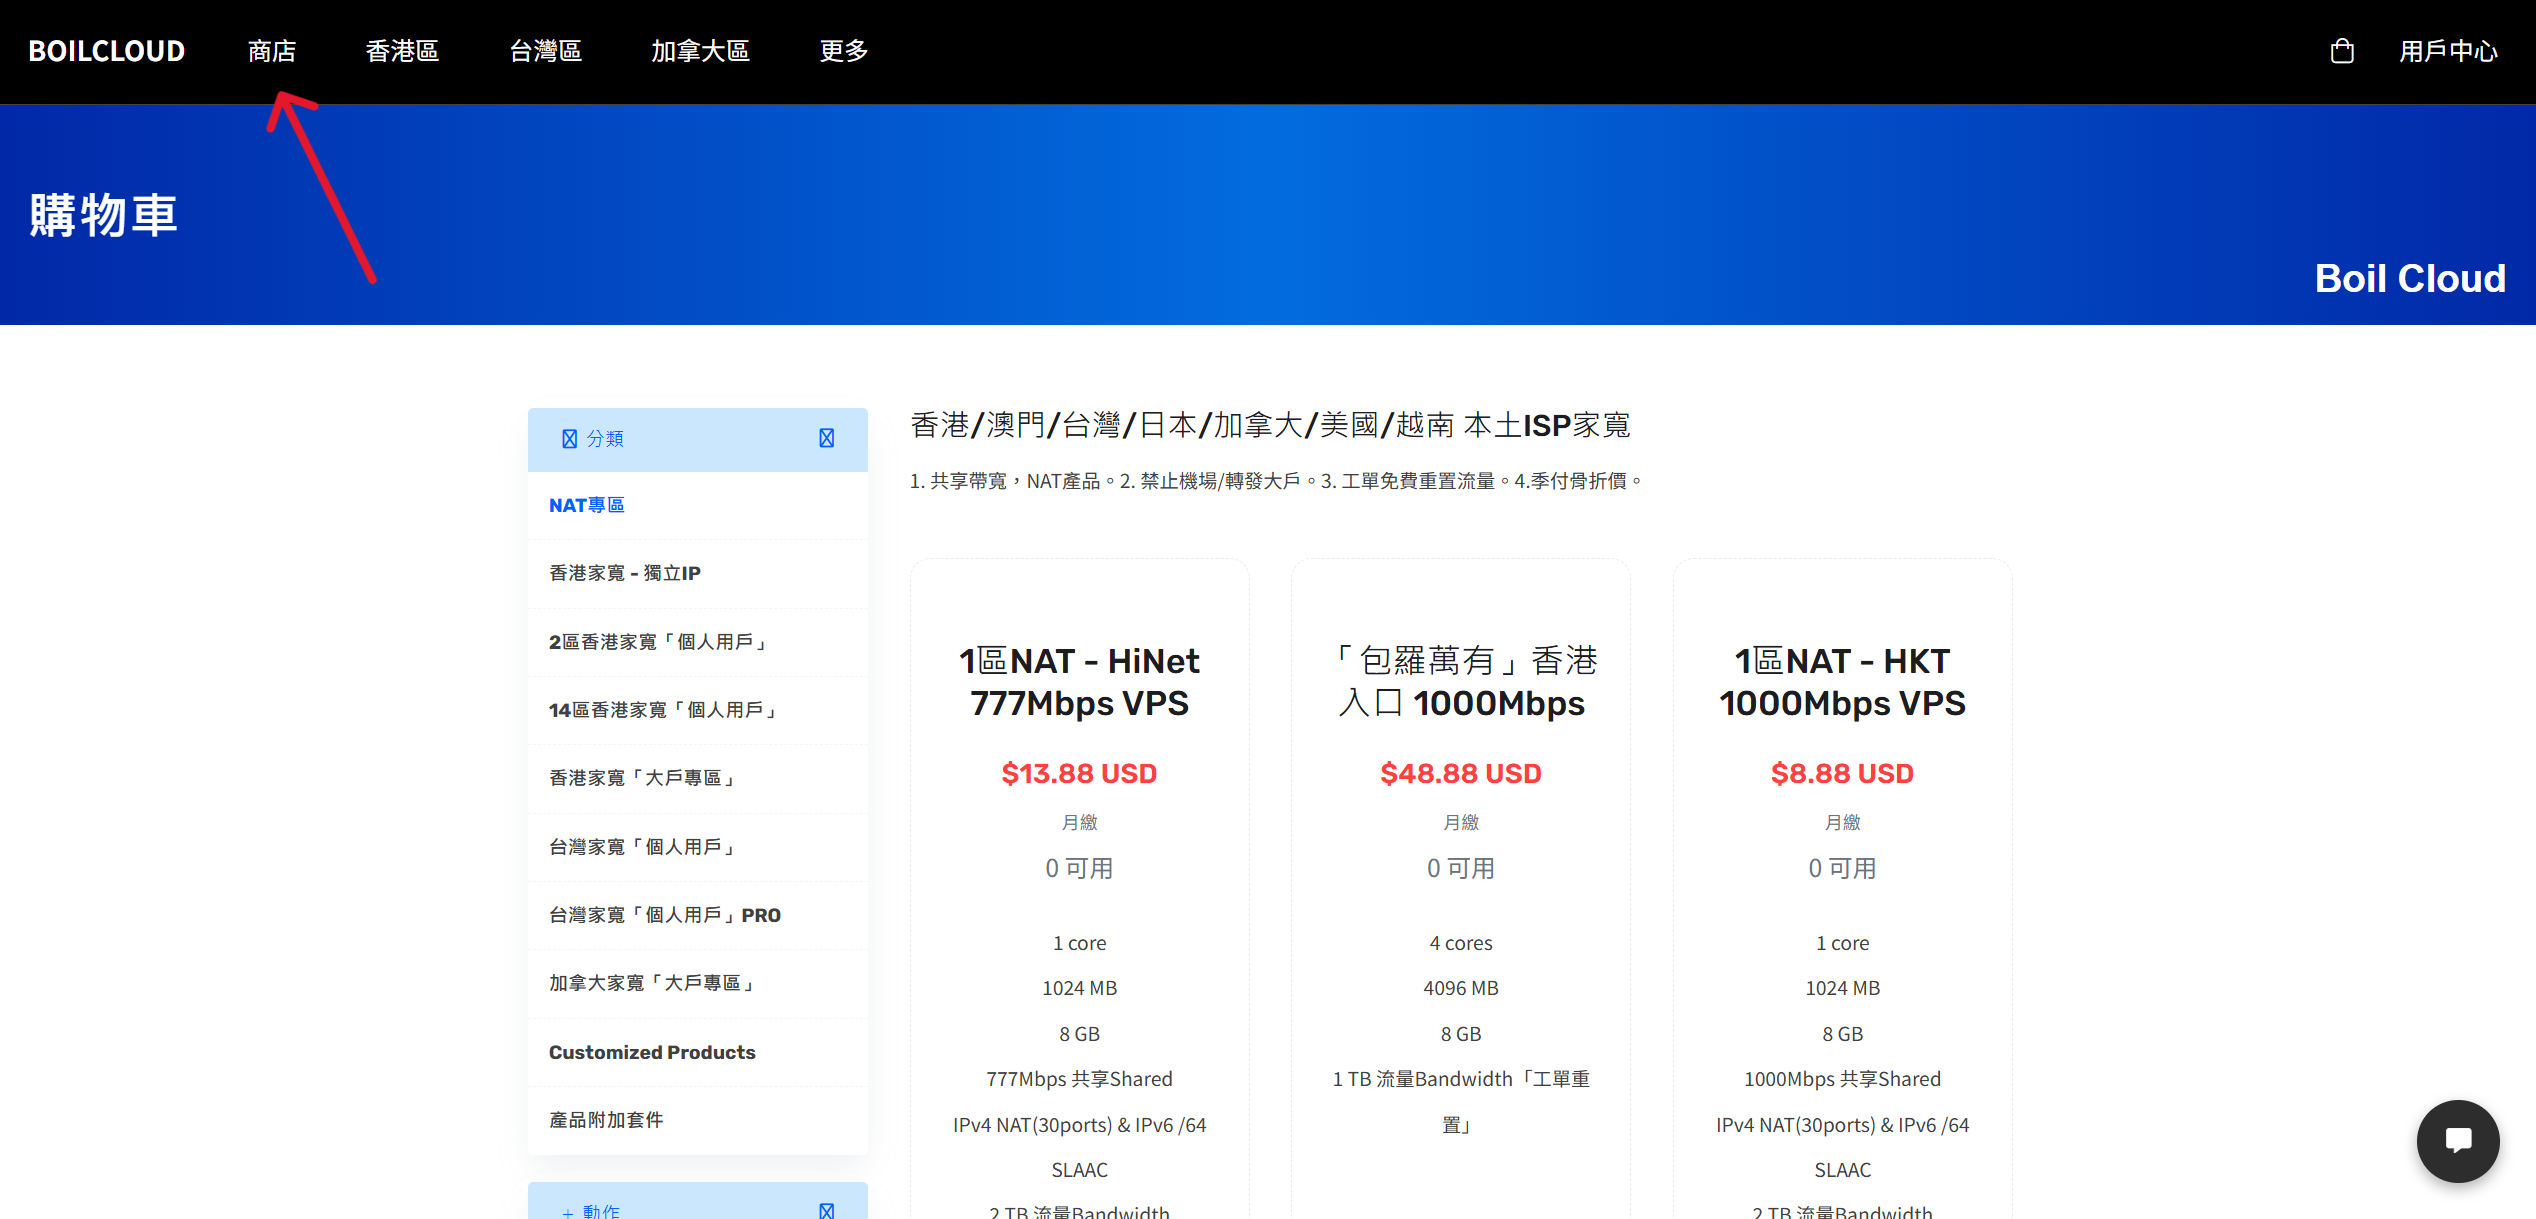Click the 動作 panel header label
Screen dimensions: 2536x1219
pyautogui.click(x=601, y=1210)
